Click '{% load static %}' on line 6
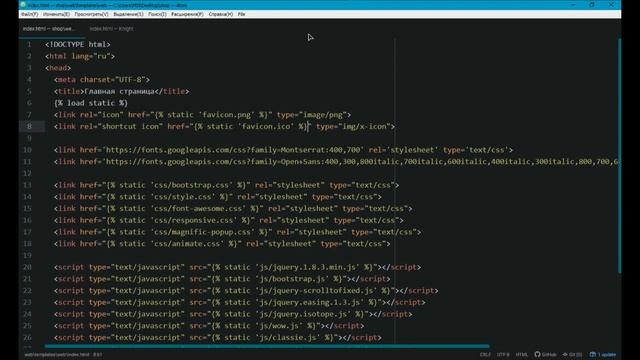Screen dimensions: 640x360 pyautogui.click(x=91, y=103)
